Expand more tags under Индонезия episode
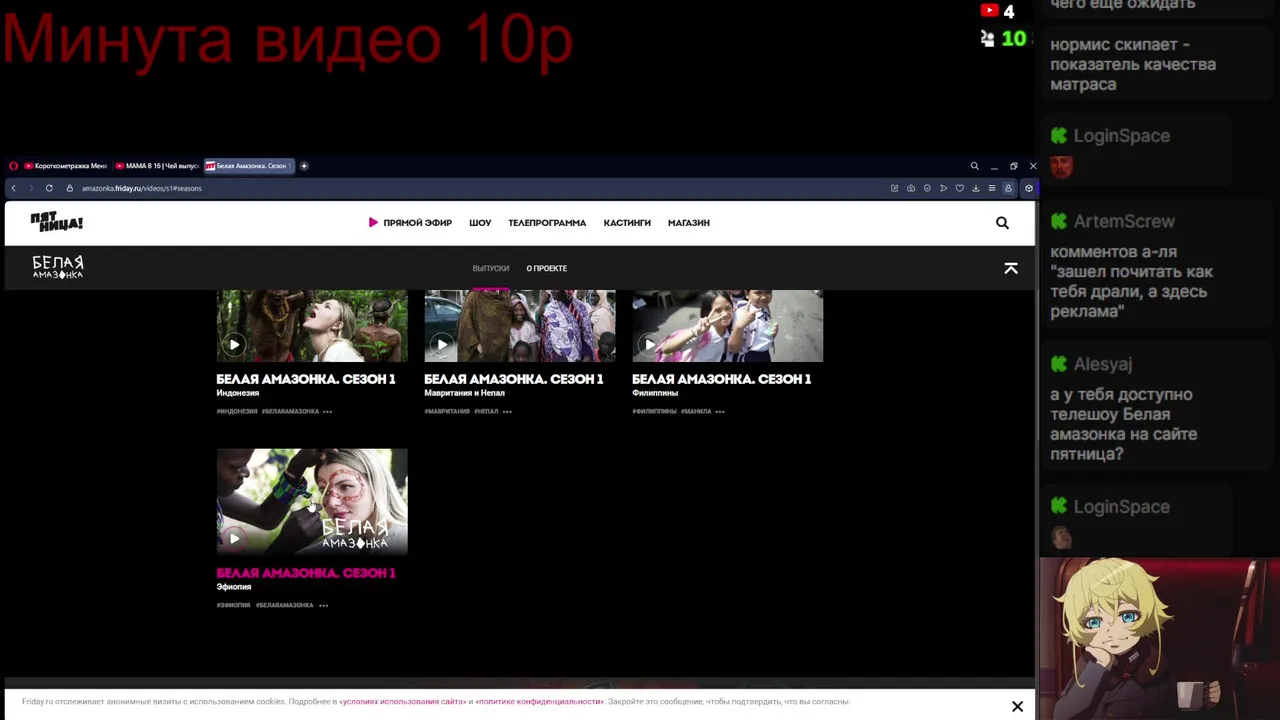The height and width of the screenshot is (720, 1280). tap(327, 411)
